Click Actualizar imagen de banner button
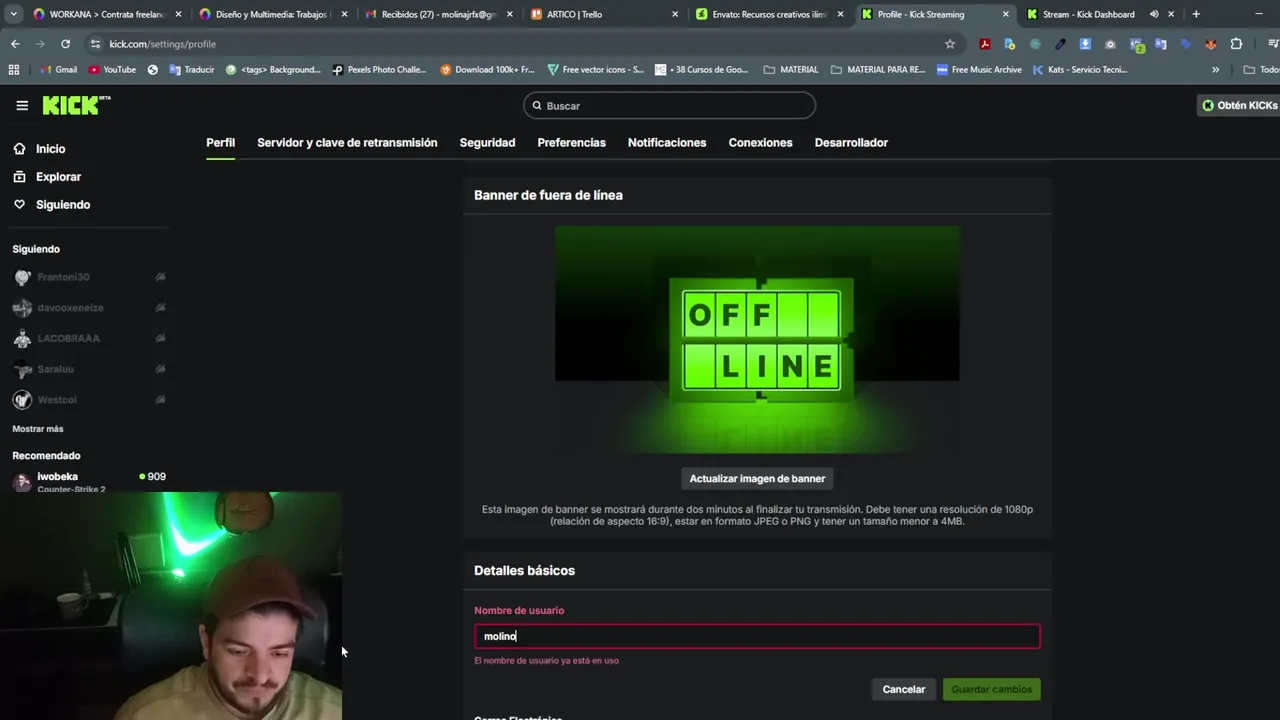This screenshot has height=720, width=1280. pyautogui.click(x=757, y=479)
